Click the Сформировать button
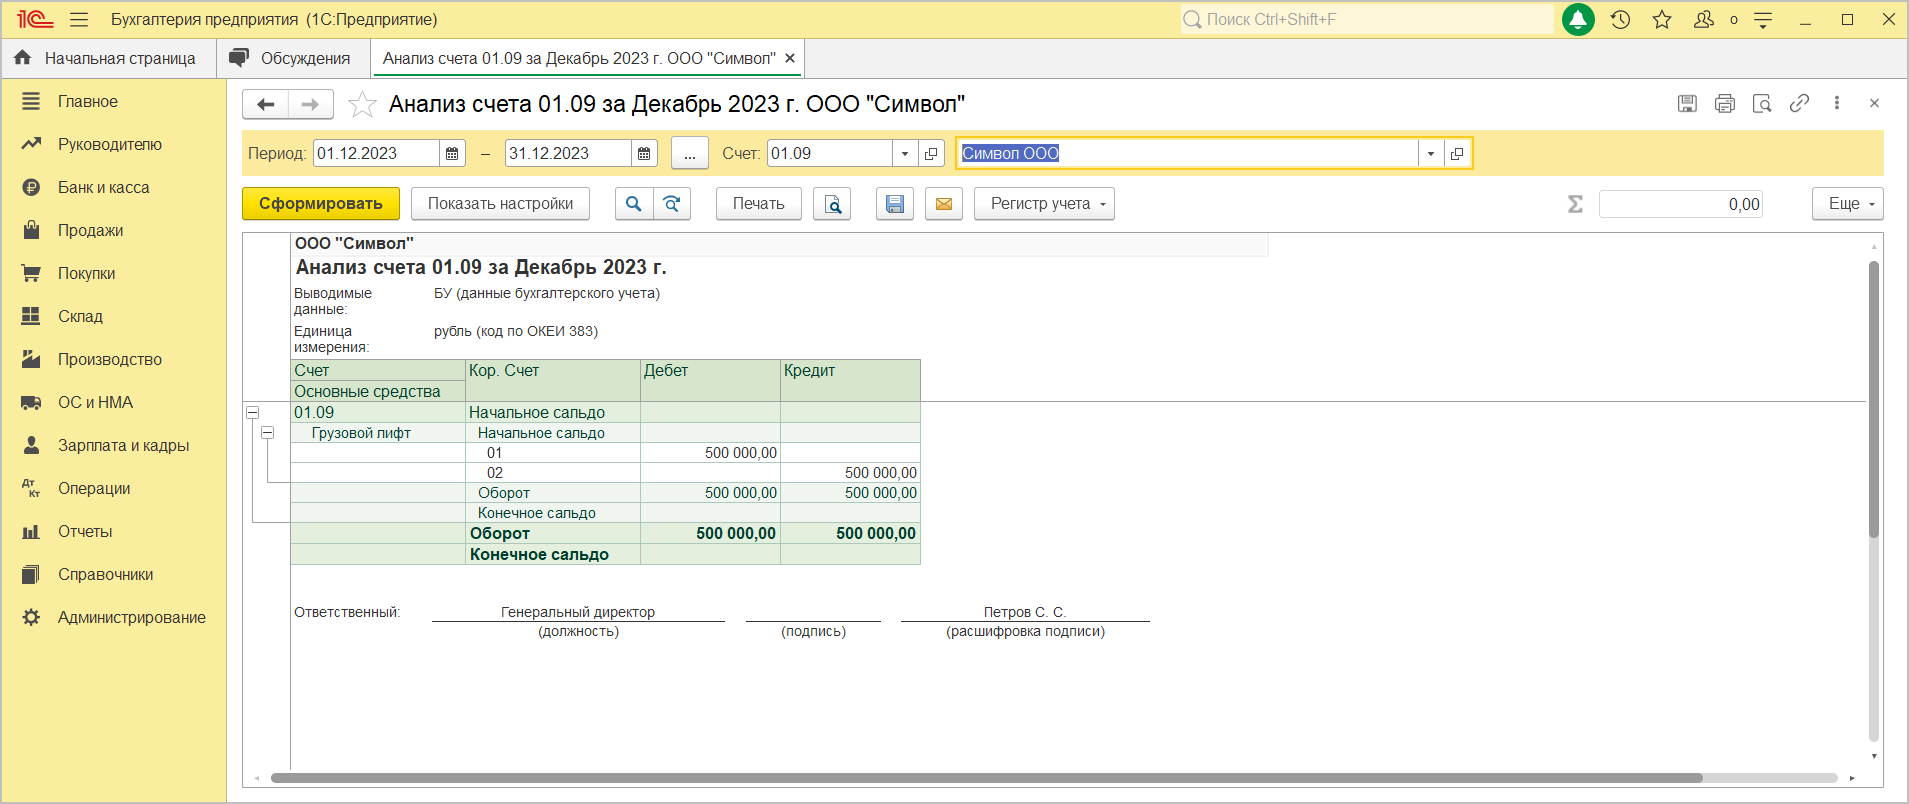The height and width of the screenshot is (804, 1909). pos(321,204)
